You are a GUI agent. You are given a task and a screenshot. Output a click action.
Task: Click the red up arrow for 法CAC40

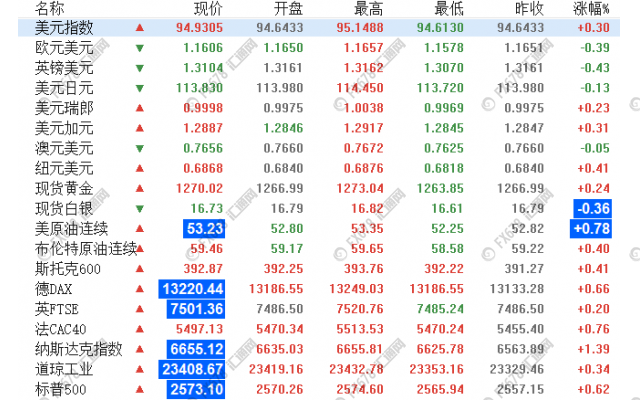[x=140, y=329]
